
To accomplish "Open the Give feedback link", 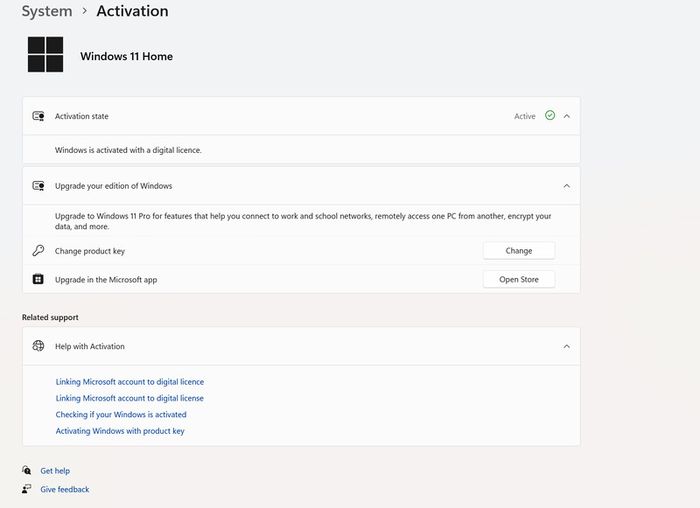I will (65, 490).
